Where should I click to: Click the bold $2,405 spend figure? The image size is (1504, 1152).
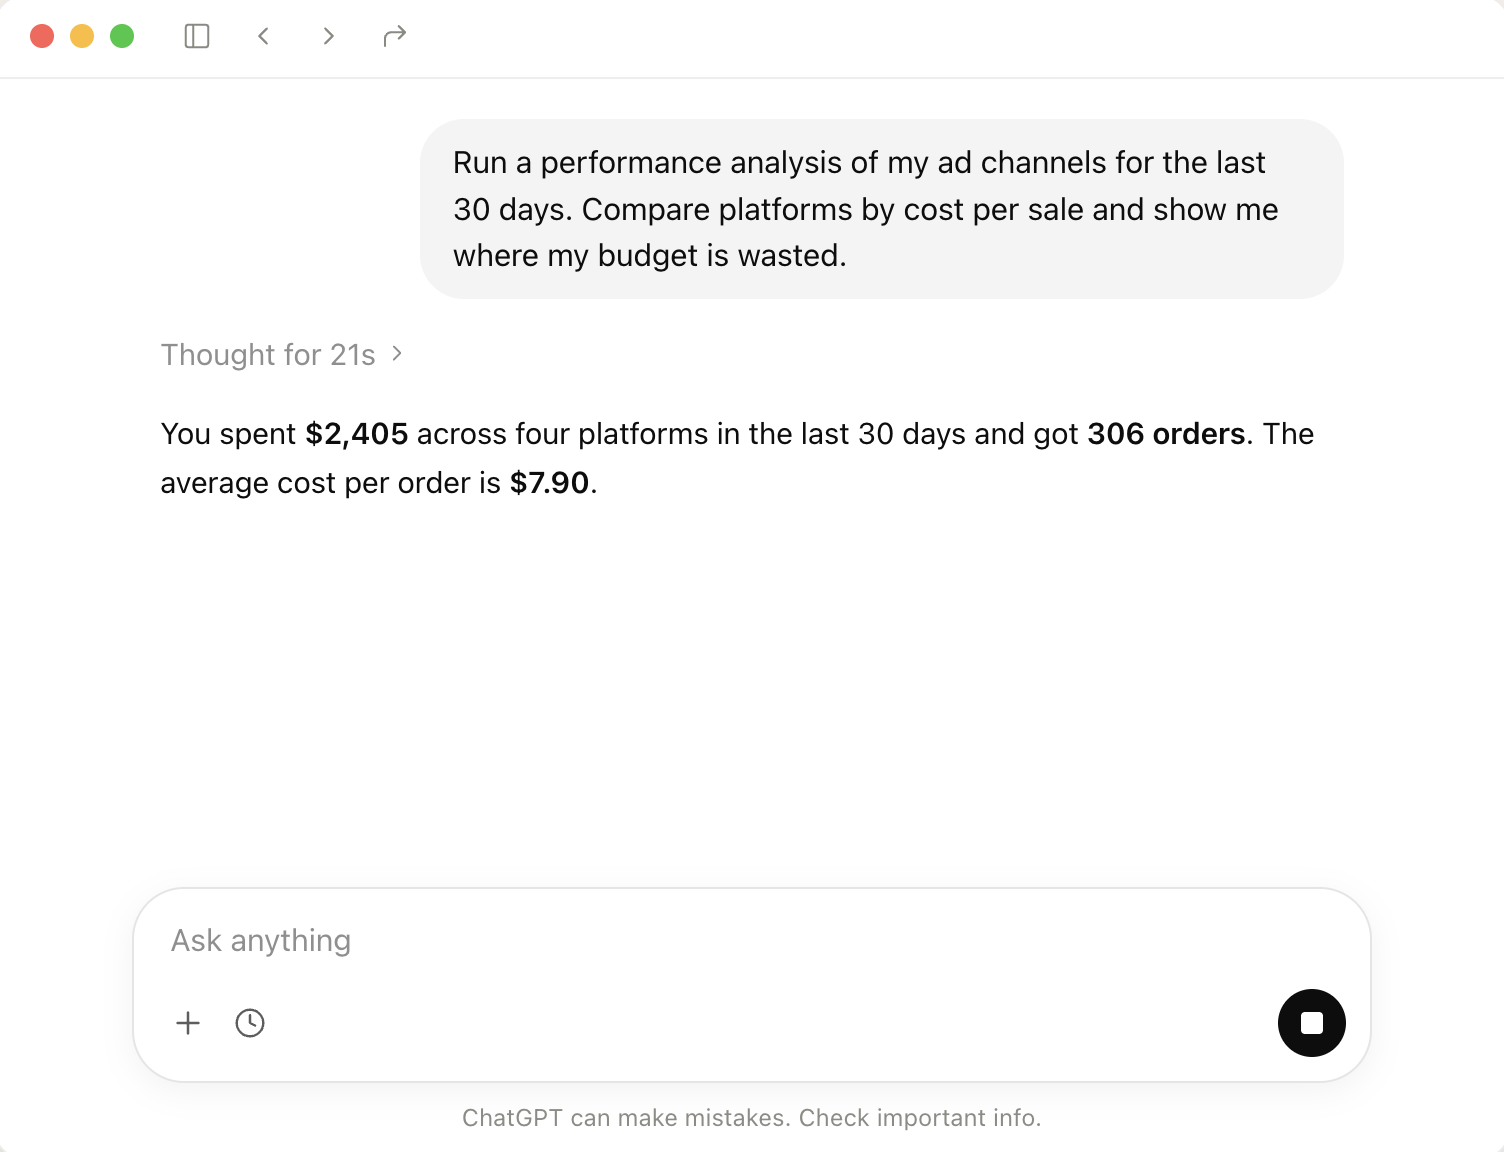(357, 434)
